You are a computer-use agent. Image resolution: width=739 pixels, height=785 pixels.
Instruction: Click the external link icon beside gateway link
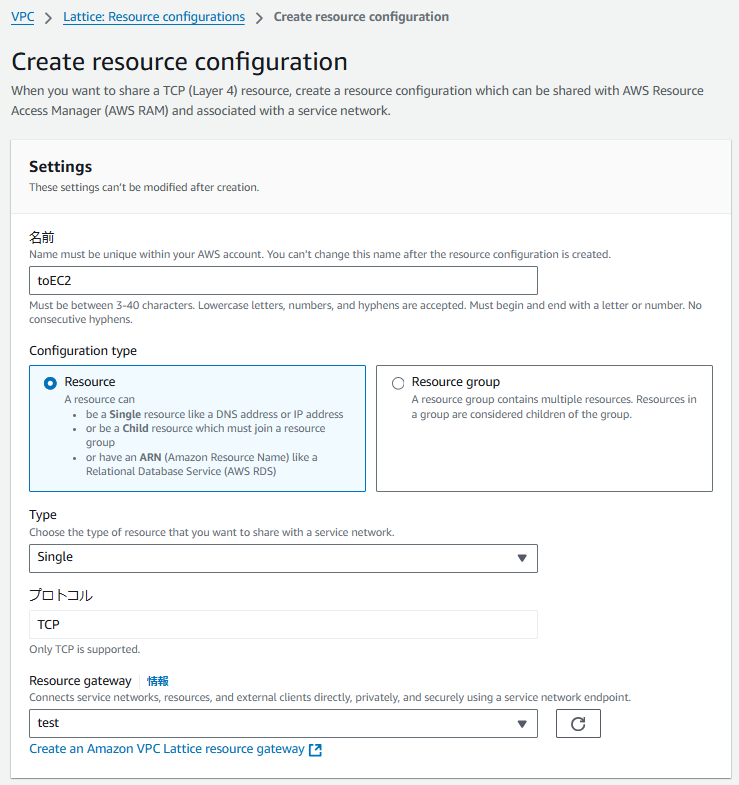click(x=315, y=749)
